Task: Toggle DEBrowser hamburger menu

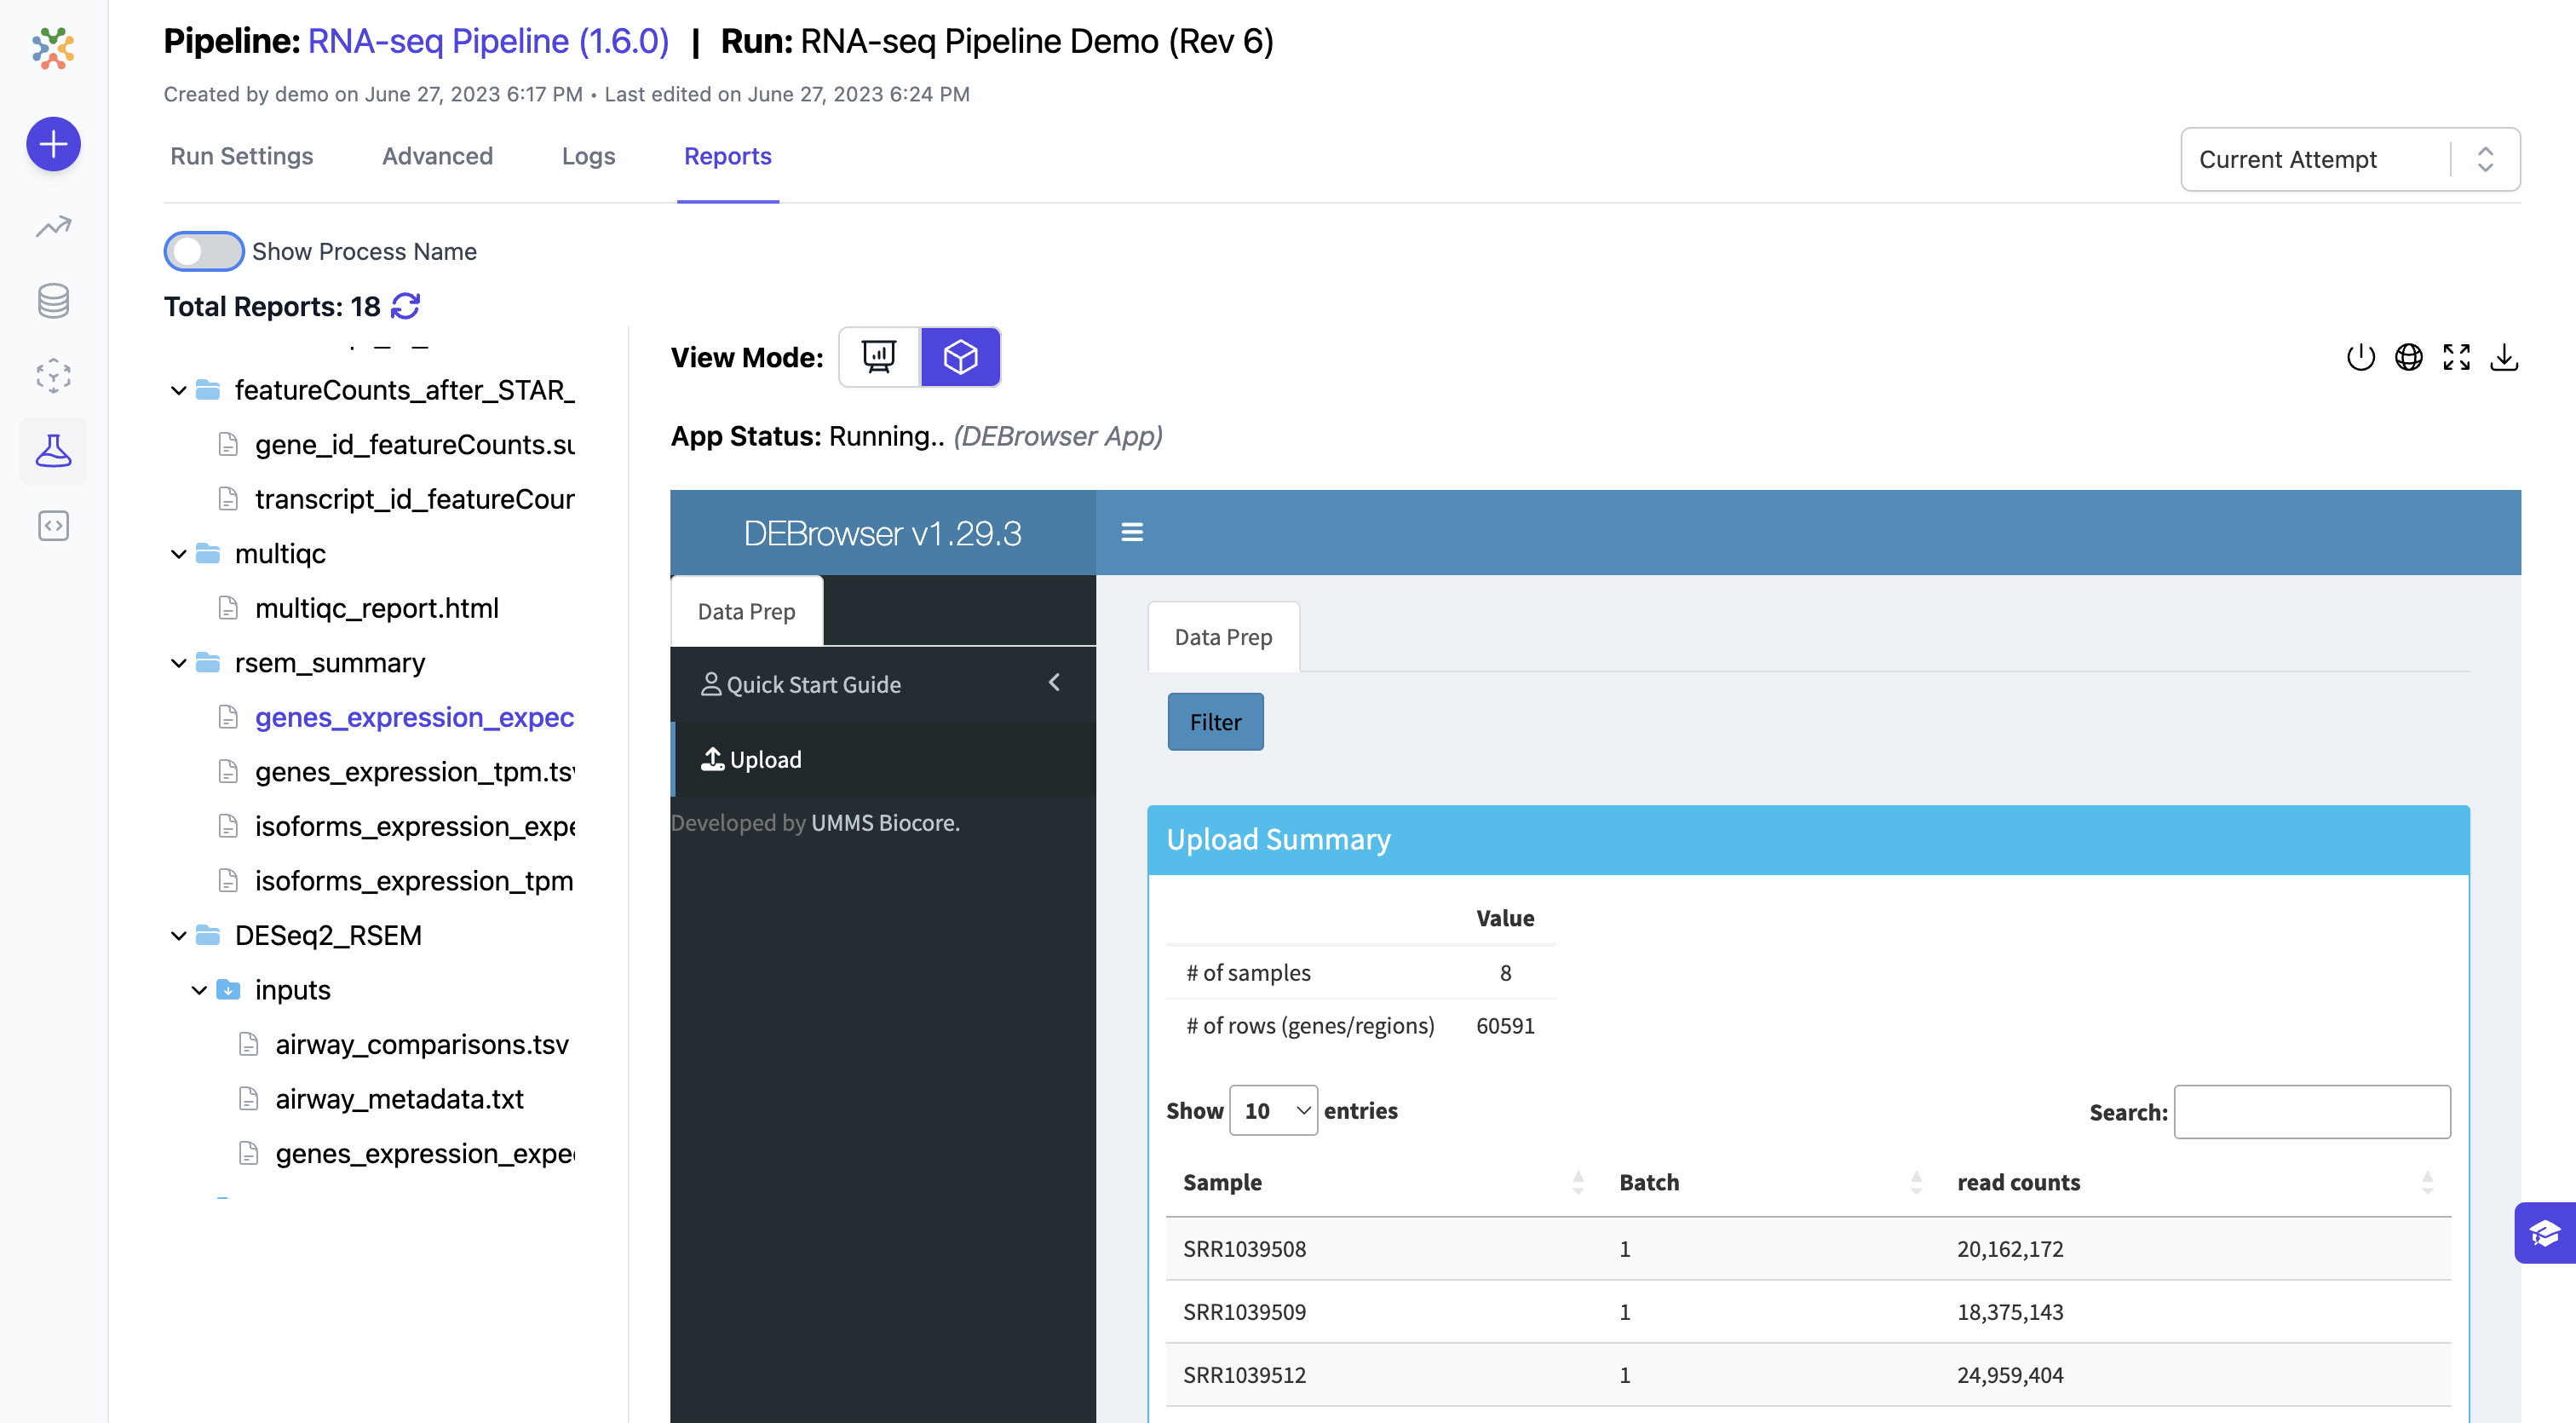Action: tap(1132, 532)
